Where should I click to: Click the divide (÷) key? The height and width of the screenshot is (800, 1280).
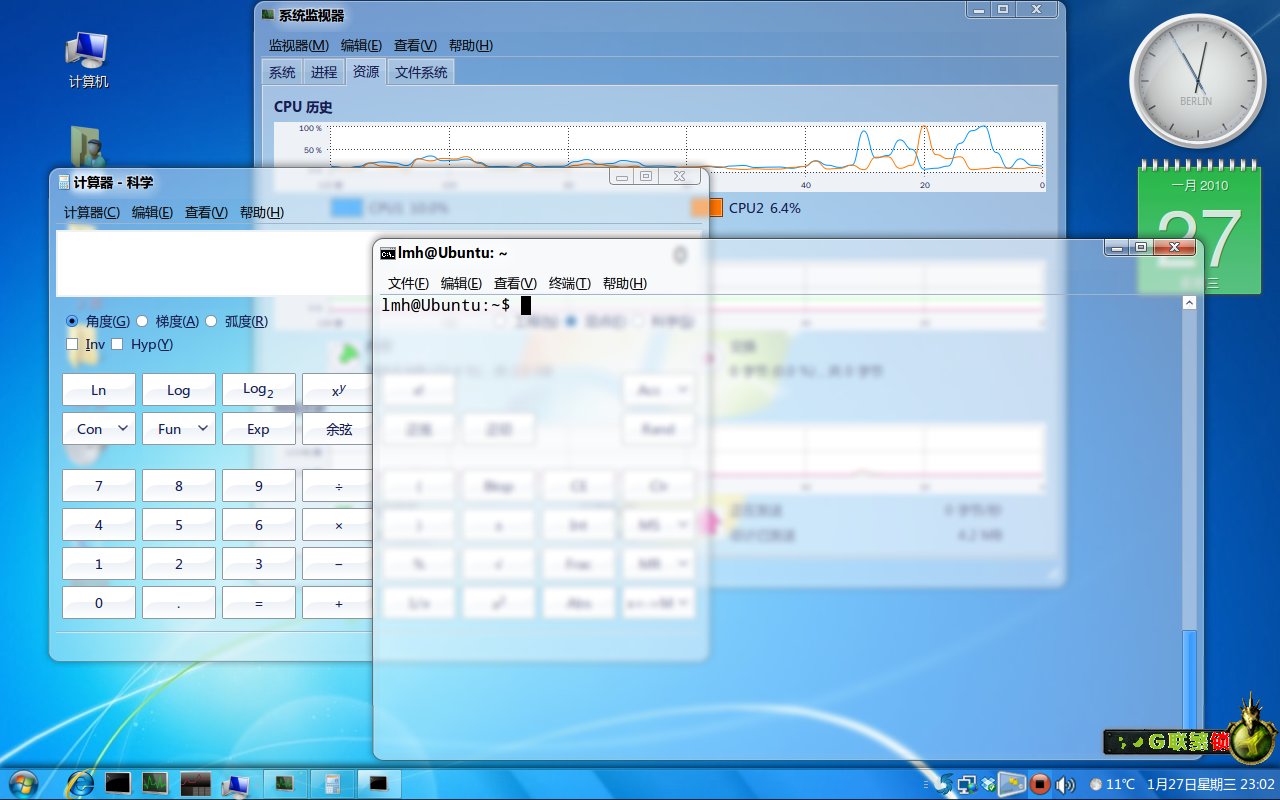(338, 486)
